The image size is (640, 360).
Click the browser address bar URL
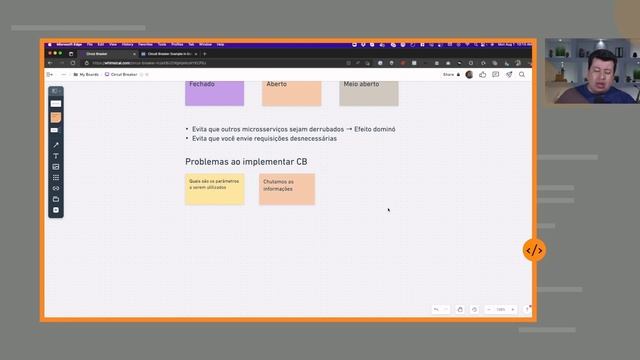coord(149,63)
